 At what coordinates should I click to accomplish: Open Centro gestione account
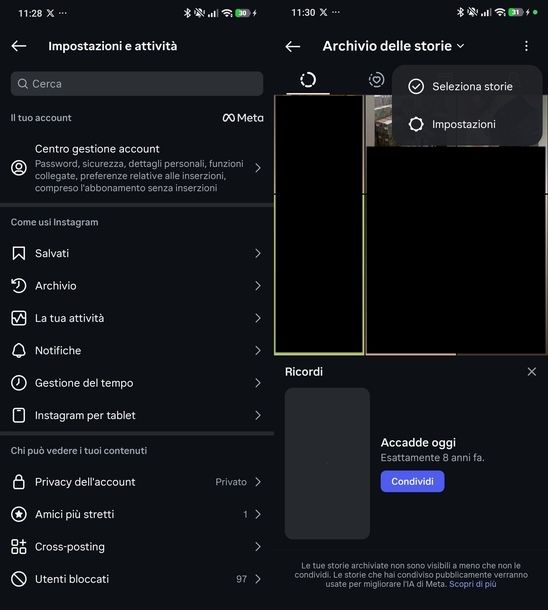pyautogui.click(x=137, y=168)
